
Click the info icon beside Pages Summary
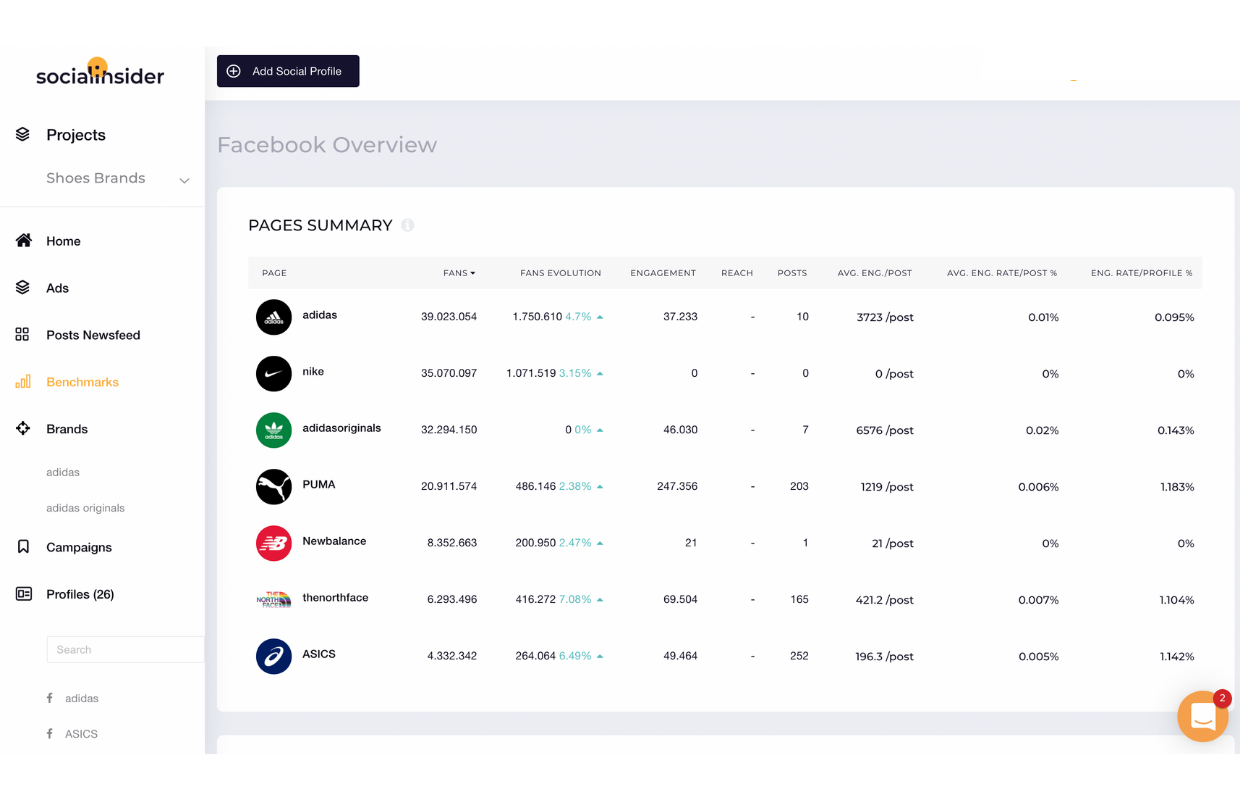pos(408,225)
